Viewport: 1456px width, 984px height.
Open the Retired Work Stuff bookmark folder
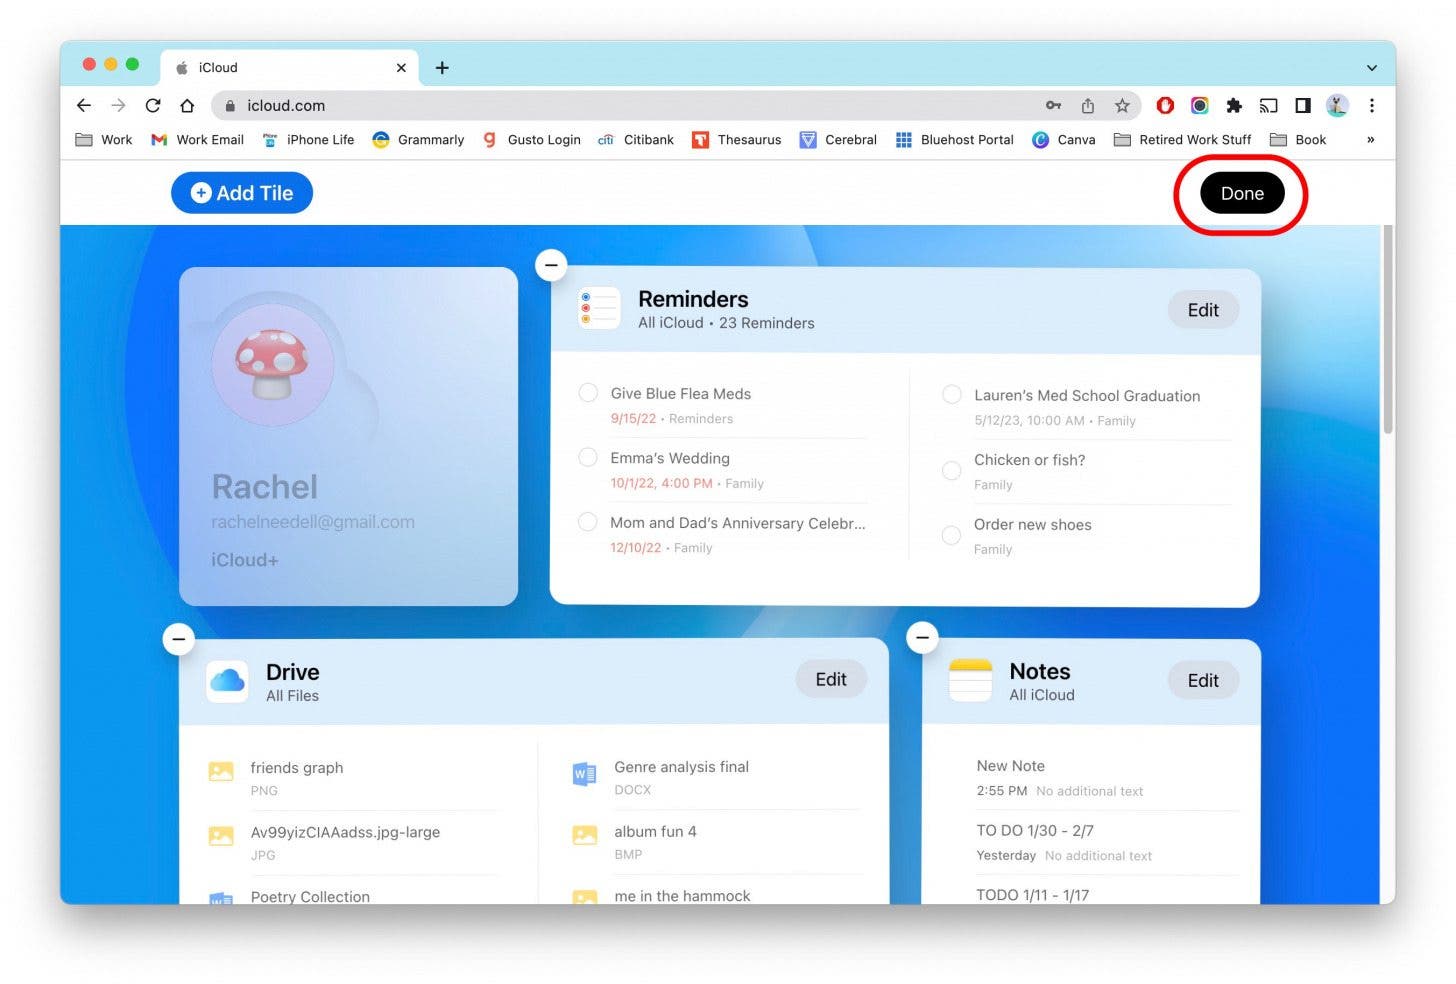(x=1183, y=140)
